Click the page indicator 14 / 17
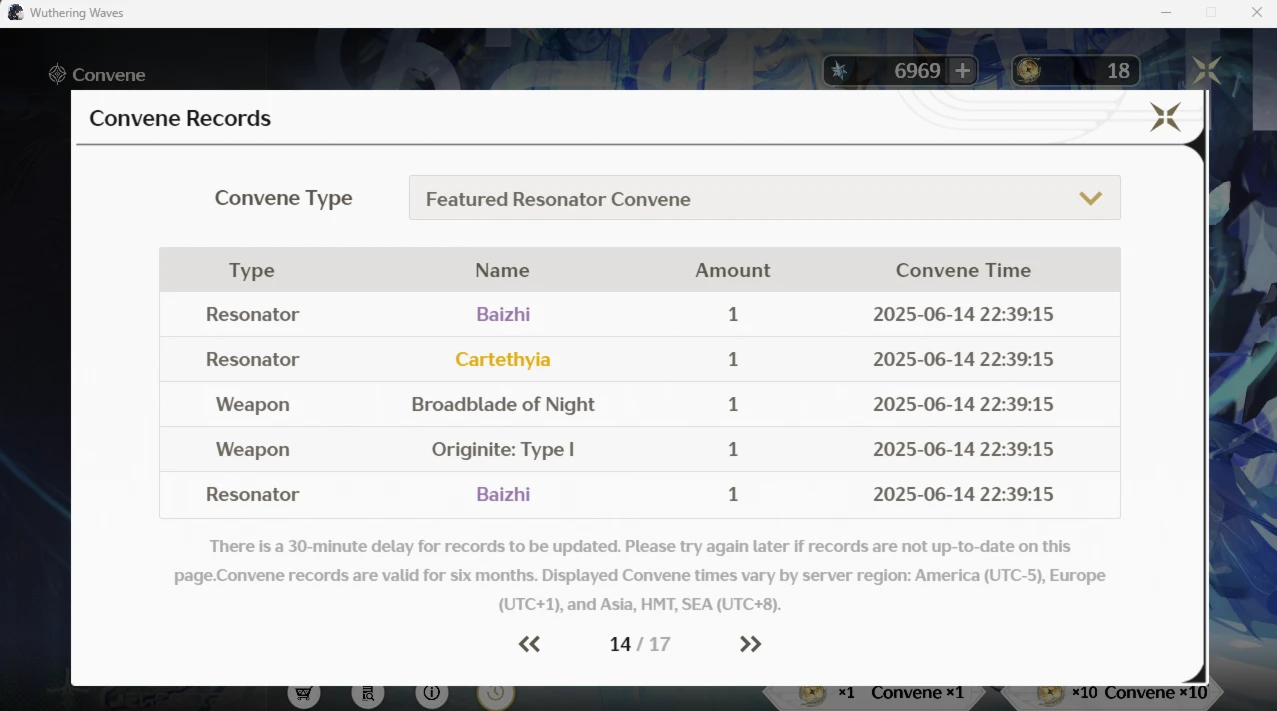Viewport: 1277px width, 711px height. [x=640, y=644]
